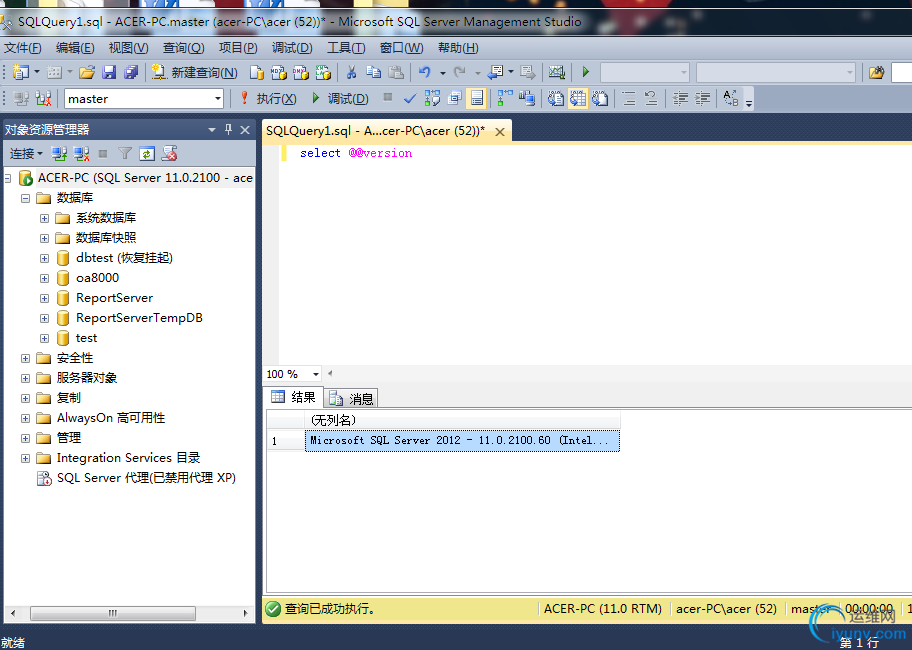Expand the AlwaysOn 高可用性 folder

point(25,418)
